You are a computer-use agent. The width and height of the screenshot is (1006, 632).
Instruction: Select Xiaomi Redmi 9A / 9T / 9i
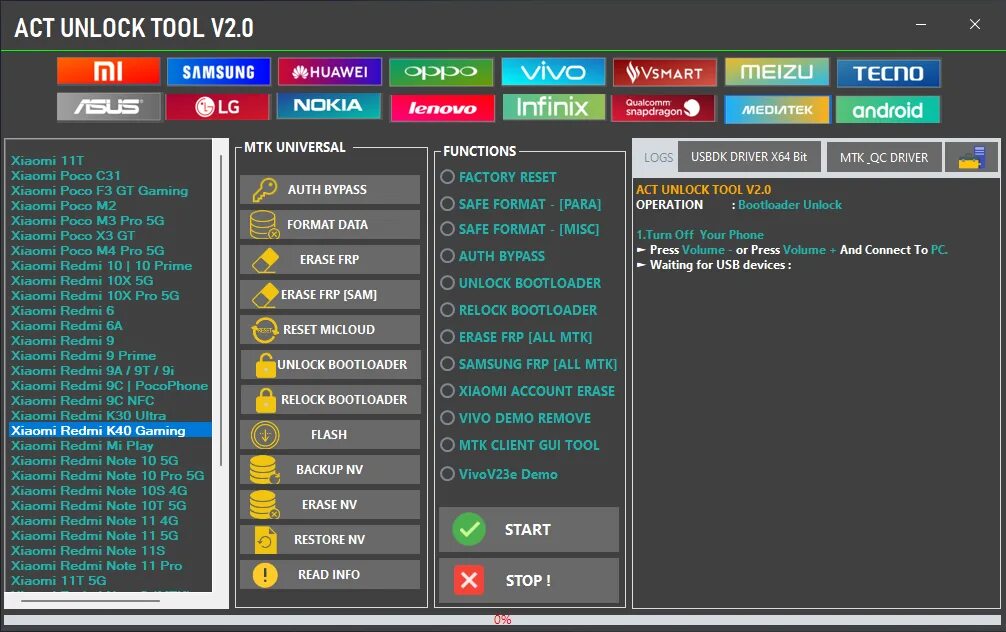click(92, 371)
